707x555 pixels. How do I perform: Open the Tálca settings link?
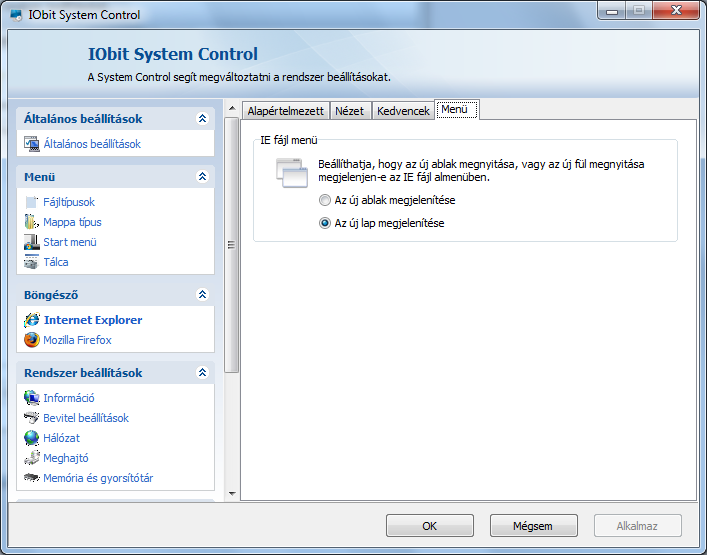click(x=56, y=262)
